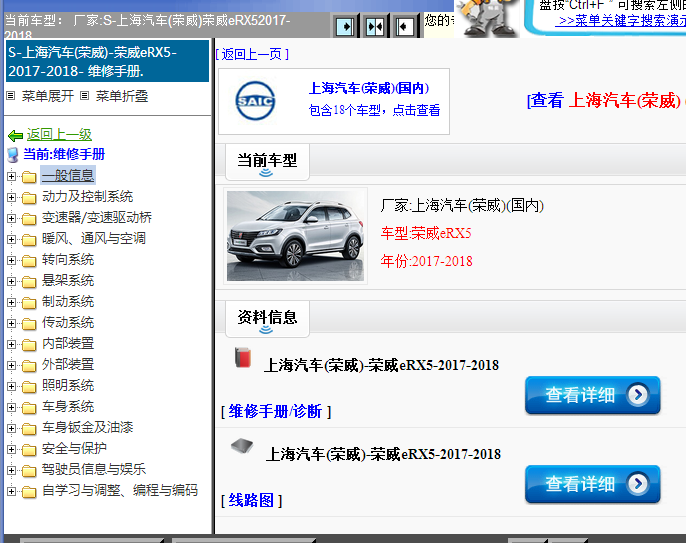The width and height of the screenshot is (686, 543).
Task: Click the center-split panel layout icon
Action: (375, 27)
